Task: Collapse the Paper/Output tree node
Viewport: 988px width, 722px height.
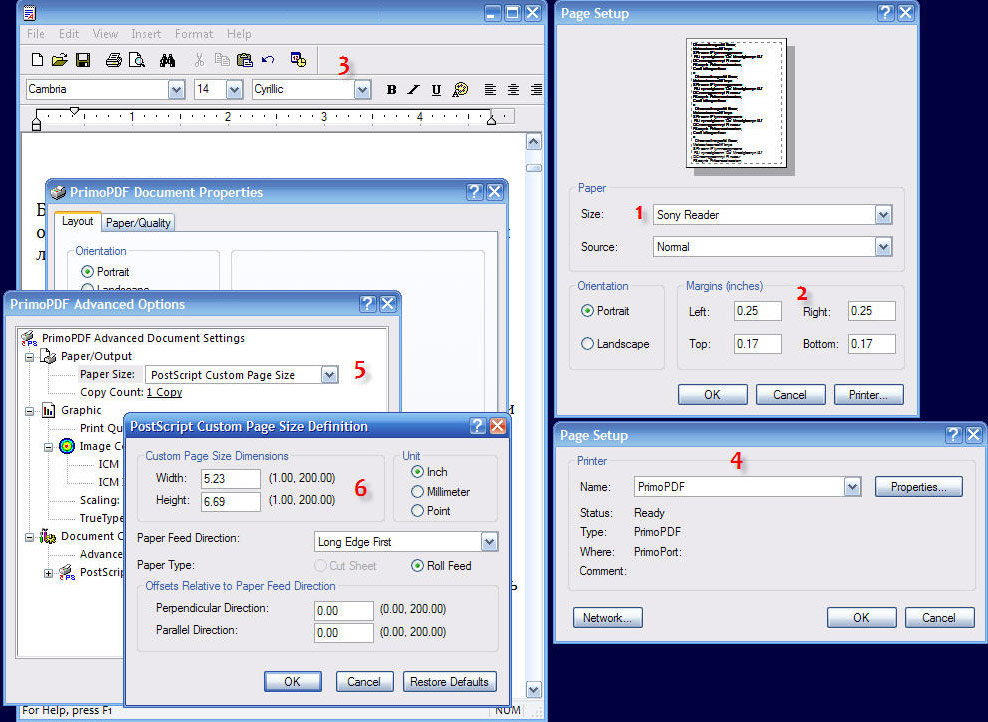Action: 30,357
